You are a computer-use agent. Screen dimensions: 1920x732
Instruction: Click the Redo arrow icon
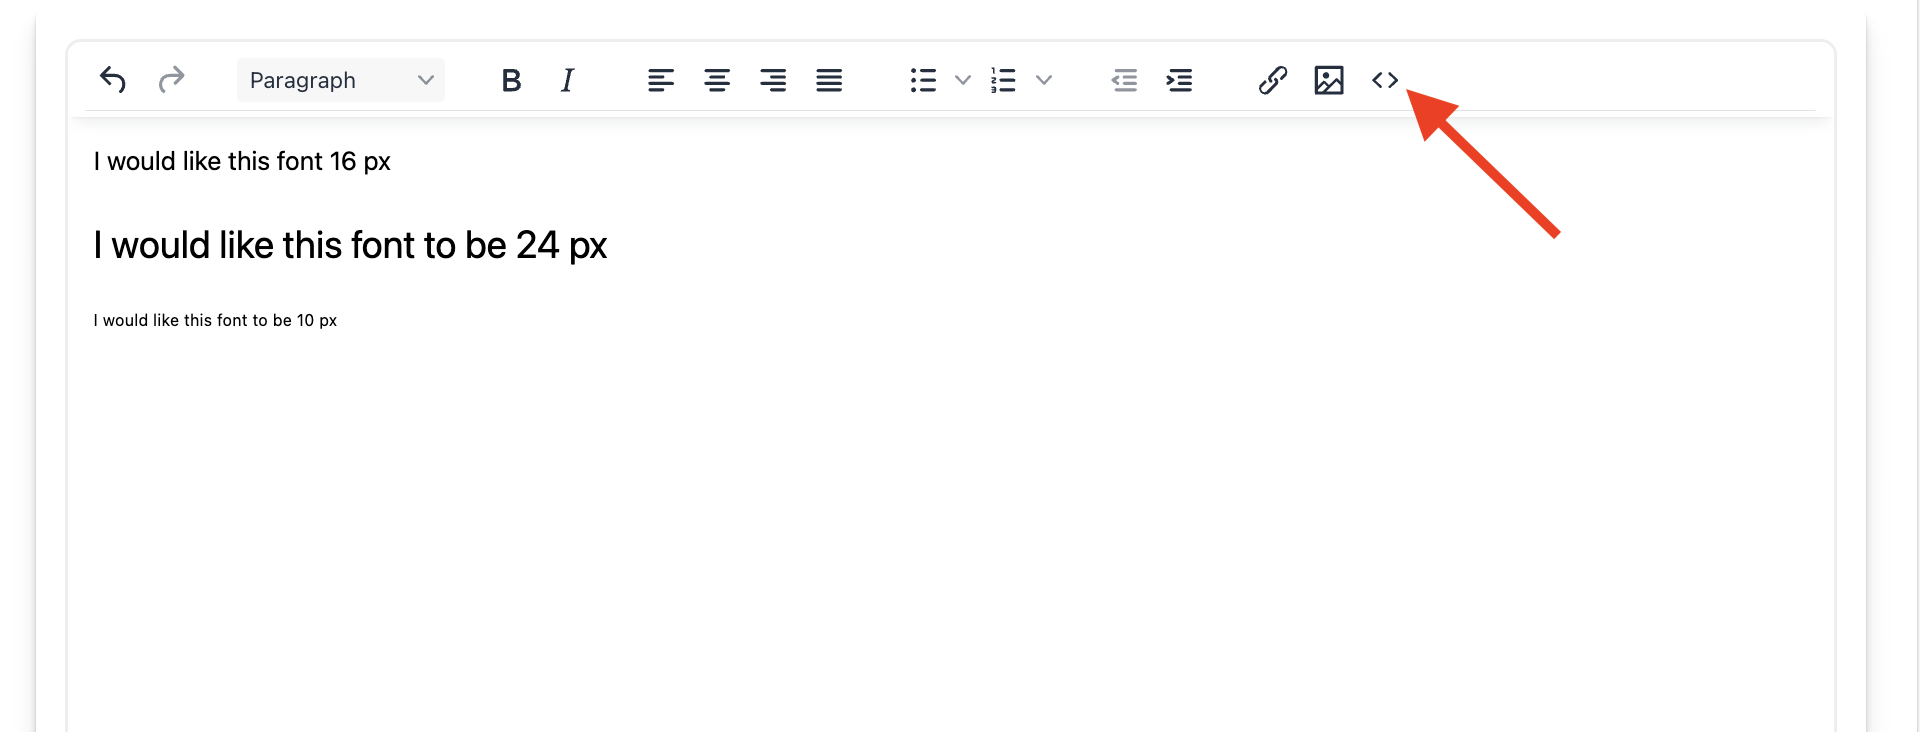point(171,80)
